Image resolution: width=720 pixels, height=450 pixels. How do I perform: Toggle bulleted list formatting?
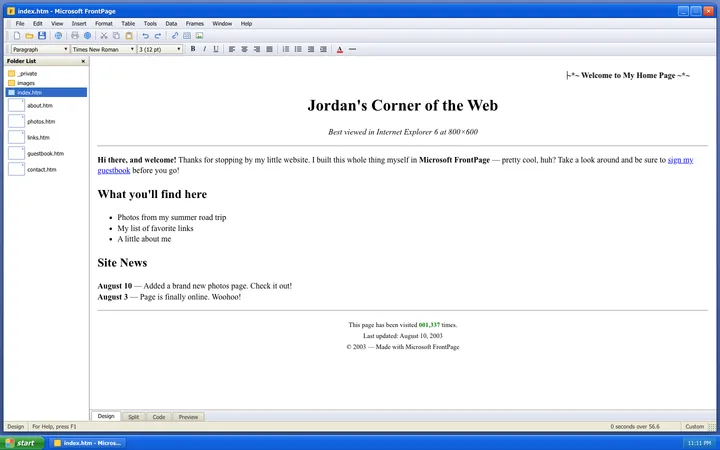coord(298,49)
